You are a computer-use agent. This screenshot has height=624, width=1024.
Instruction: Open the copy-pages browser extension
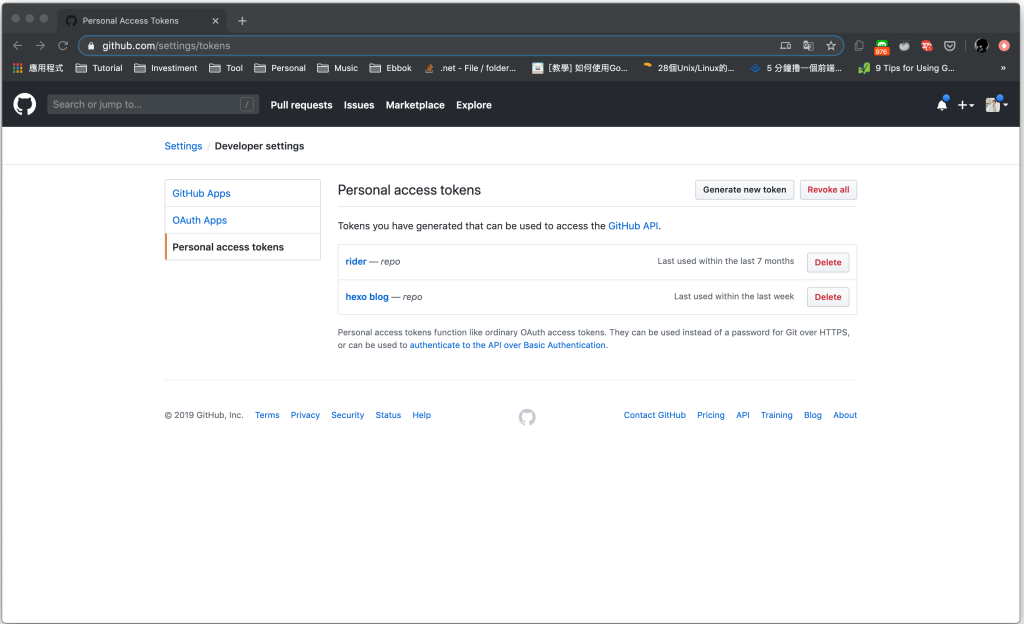859,46
